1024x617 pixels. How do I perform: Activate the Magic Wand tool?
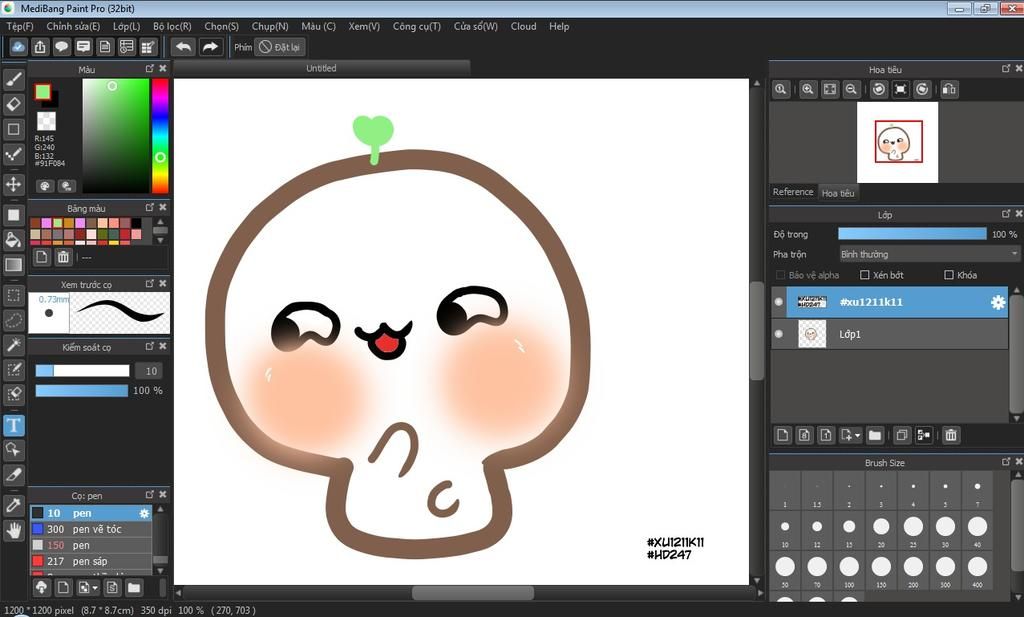coord(14,345)
